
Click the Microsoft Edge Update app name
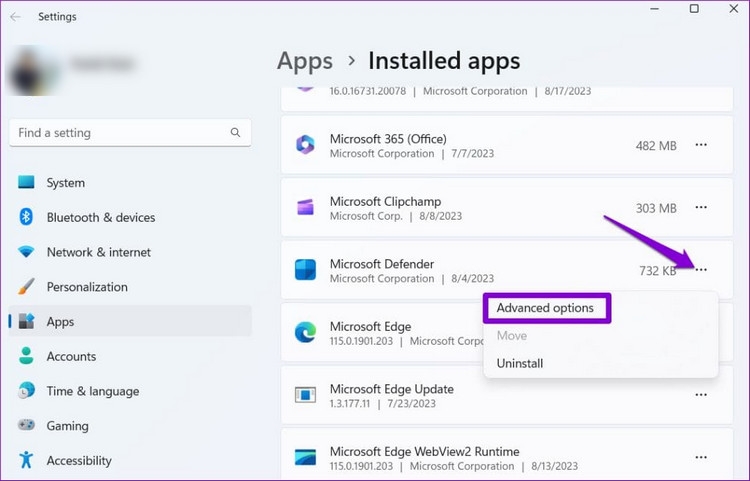(391, 389)
